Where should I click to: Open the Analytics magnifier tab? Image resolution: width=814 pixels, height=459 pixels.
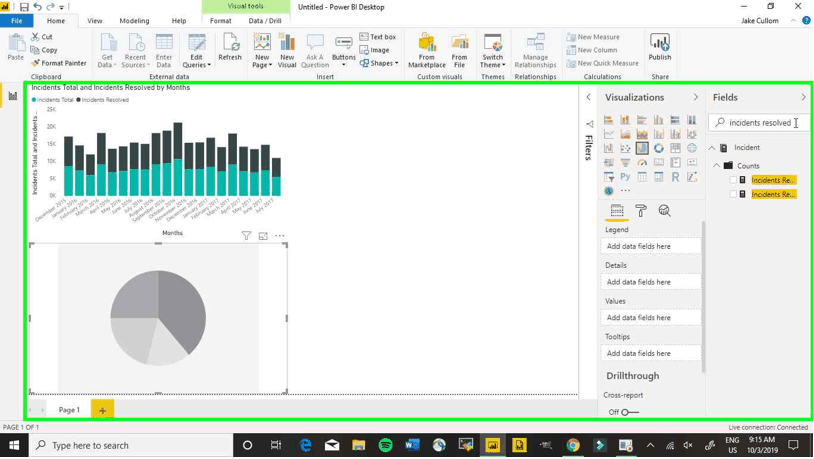pos(664,211)
